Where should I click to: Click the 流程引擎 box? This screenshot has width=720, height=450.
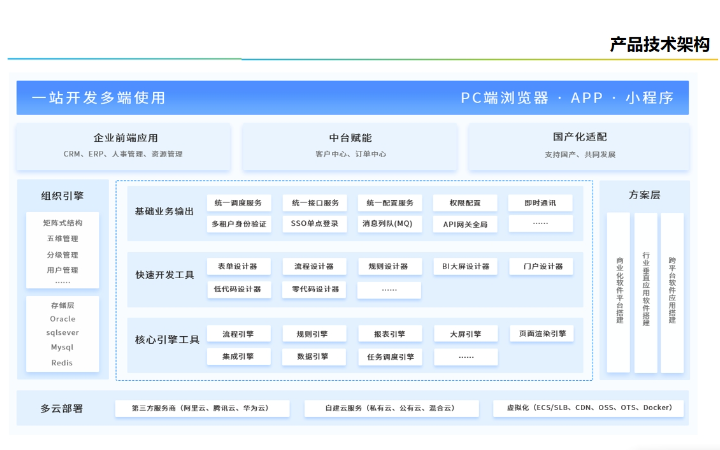[238, 334]
